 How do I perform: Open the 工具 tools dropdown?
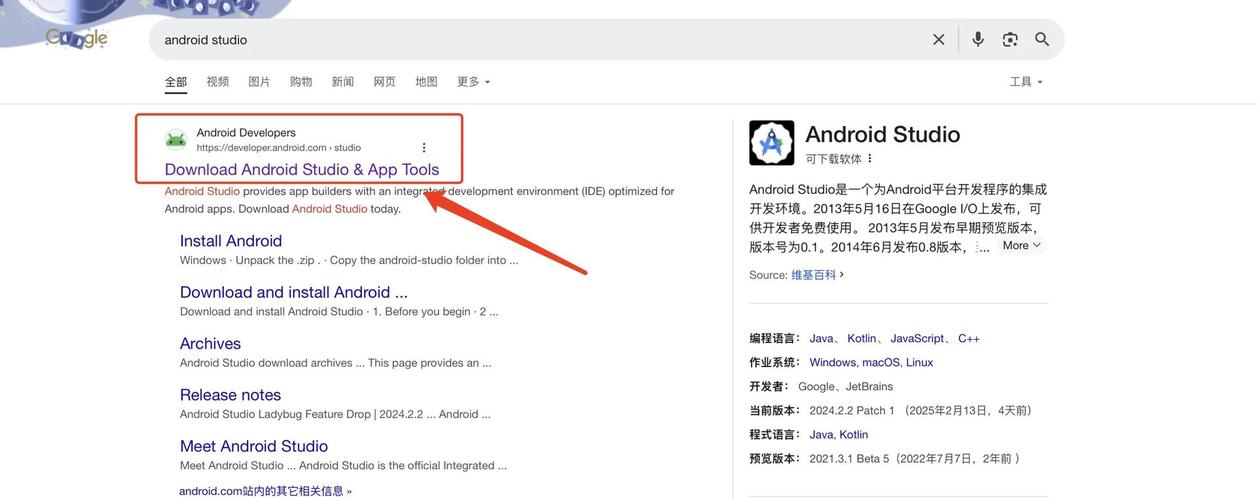click(1026, 82)
